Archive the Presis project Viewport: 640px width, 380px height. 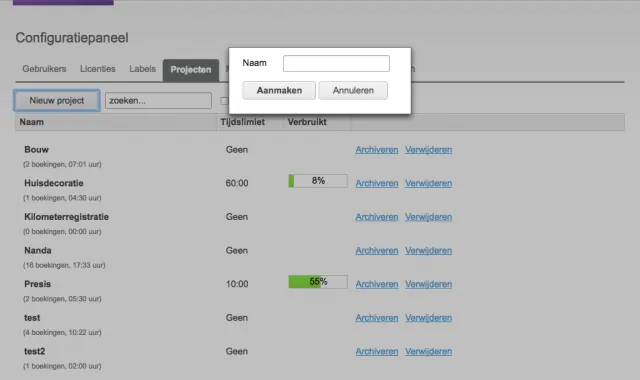pyautogui.click(x=377, y=284)
